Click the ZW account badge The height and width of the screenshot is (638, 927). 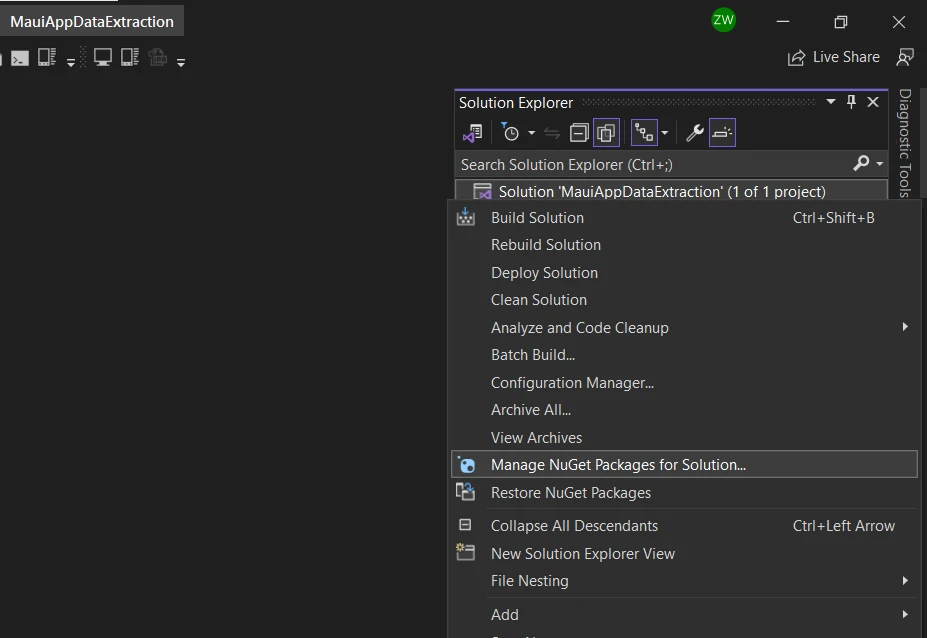coord(723,20)
